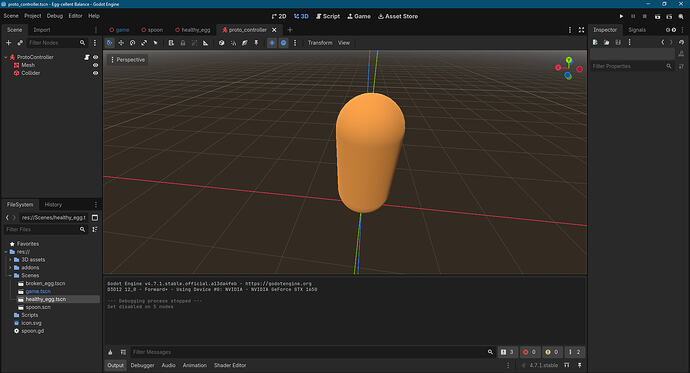Open extra options beside Filter Nodes
This screenshot has height=373, width=690.
[95, 43]
